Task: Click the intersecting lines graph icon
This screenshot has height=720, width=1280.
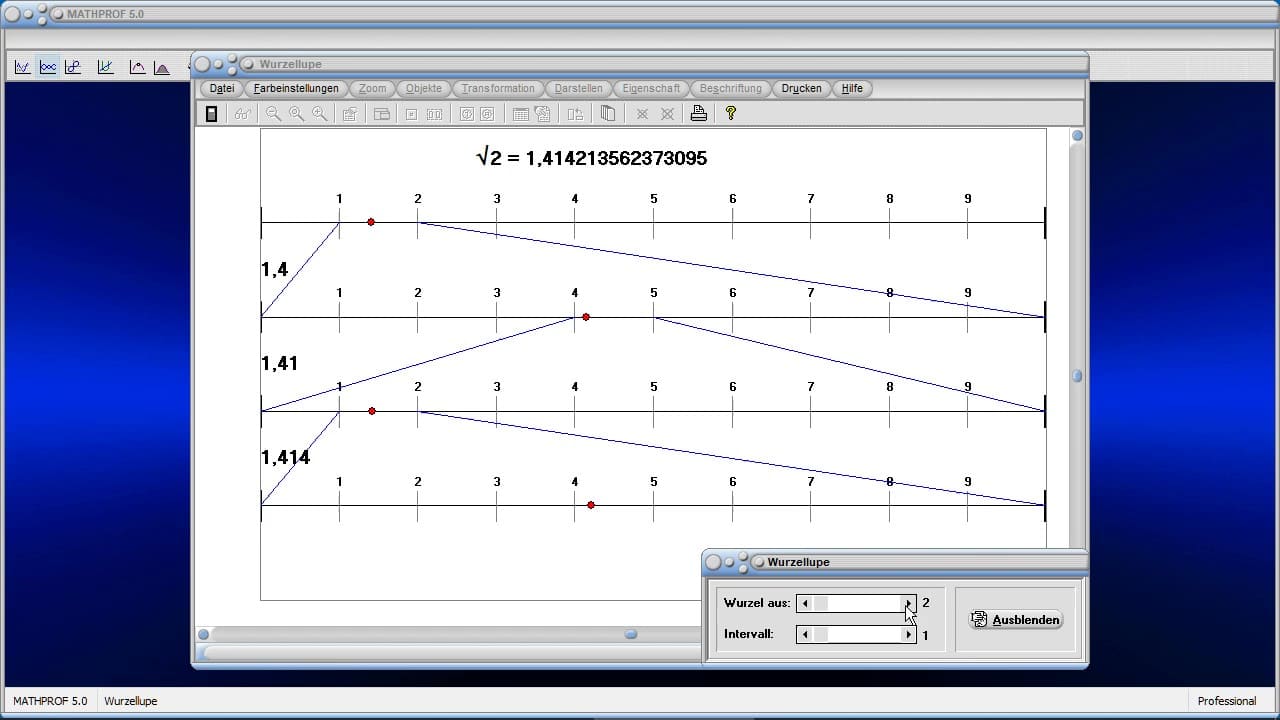Action: tap(105, 68)
